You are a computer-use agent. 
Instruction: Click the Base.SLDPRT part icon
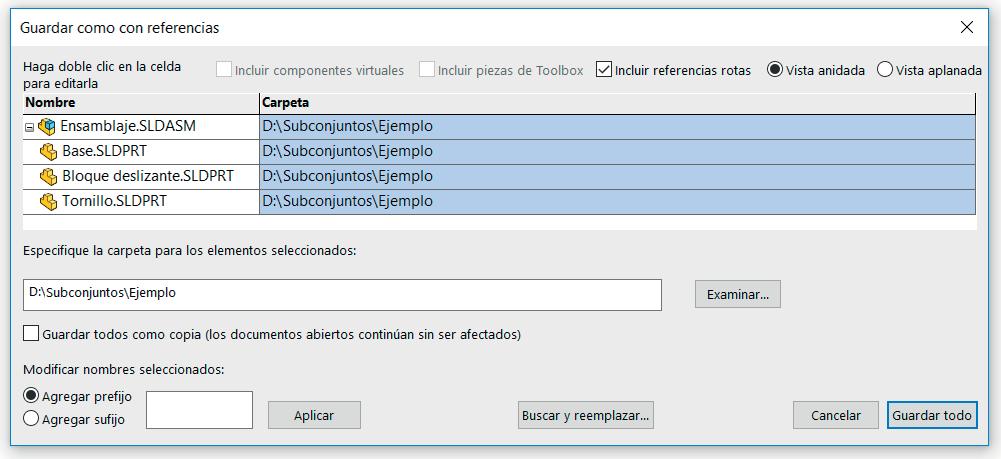(x=49, y=152)
